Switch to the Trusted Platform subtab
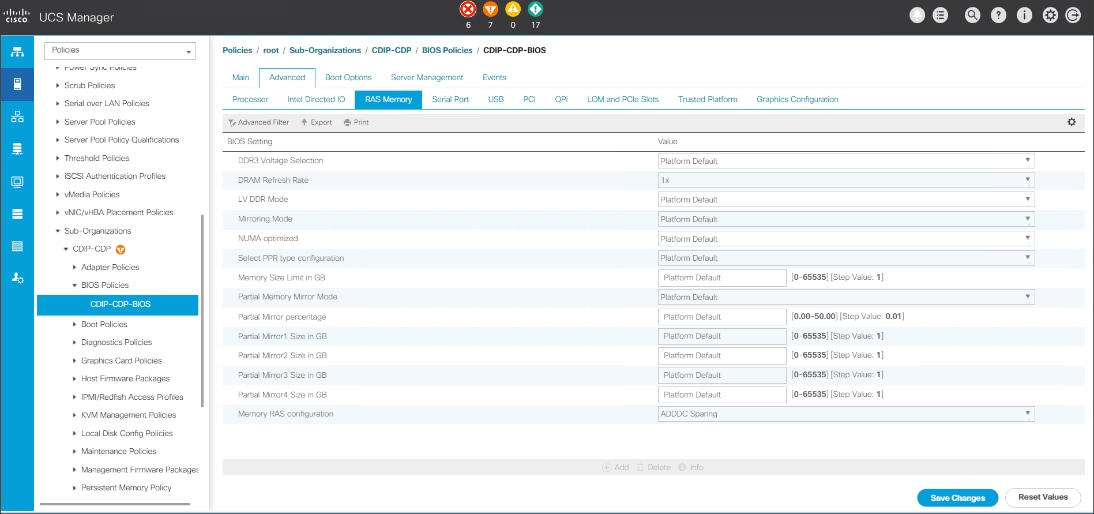 [707, 100]
